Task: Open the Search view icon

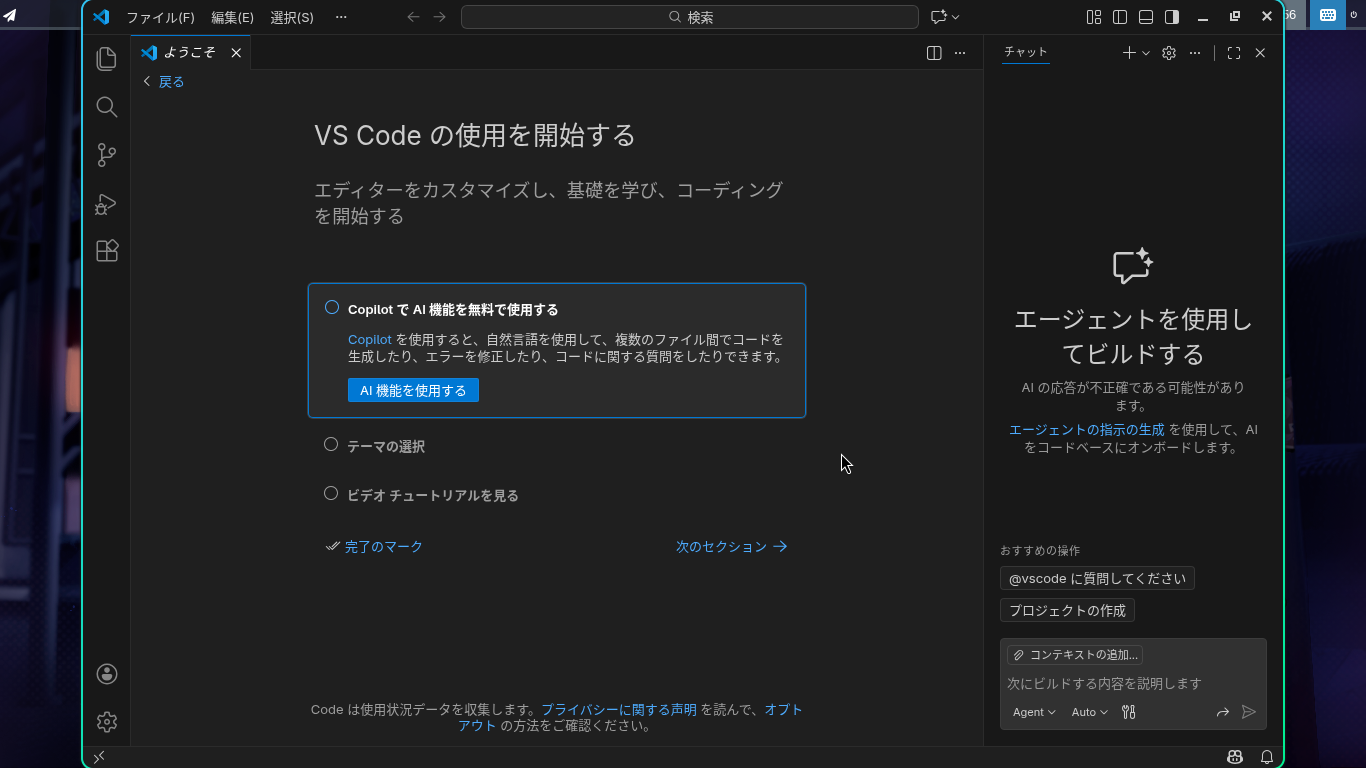Action: click(107, 107)
